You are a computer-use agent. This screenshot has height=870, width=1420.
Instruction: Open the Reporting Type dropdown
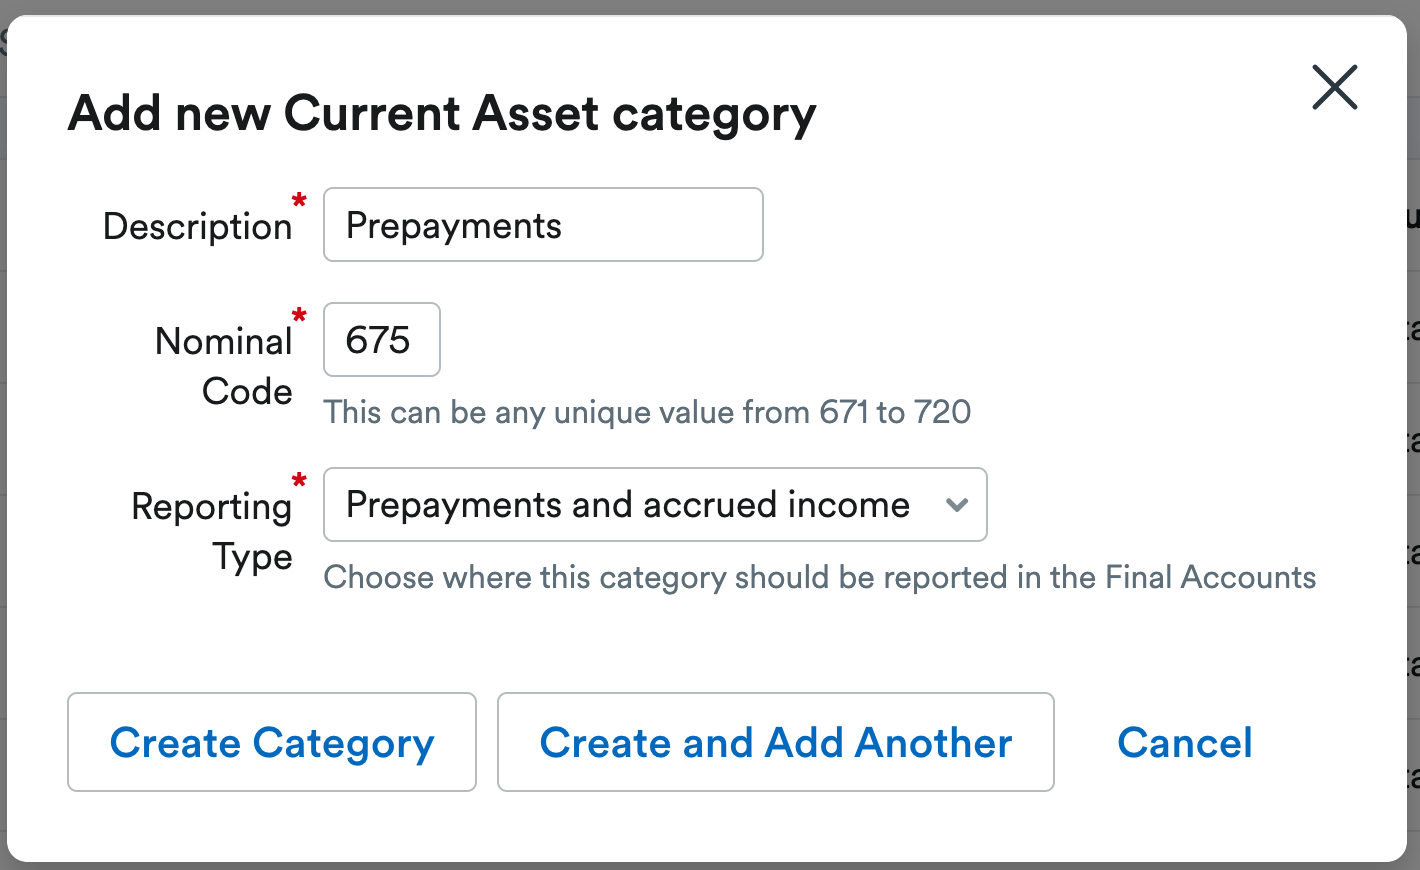(655, 505)
